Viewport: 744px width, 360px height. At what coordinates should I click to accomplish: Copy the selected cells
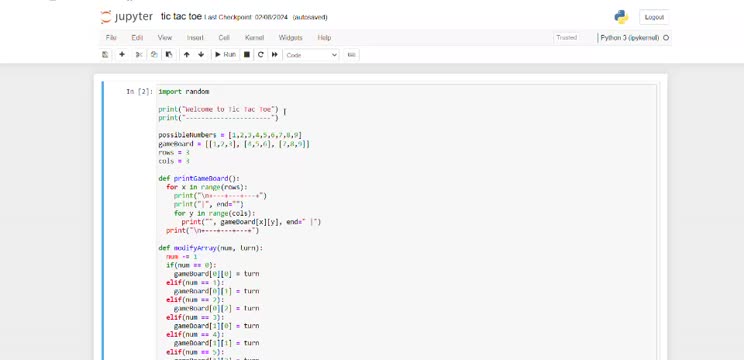[154, 55]
